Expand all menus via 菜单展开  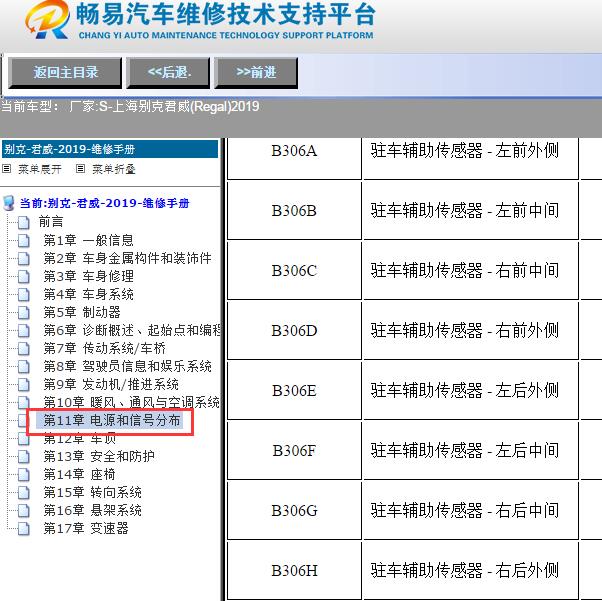[40, 169]
